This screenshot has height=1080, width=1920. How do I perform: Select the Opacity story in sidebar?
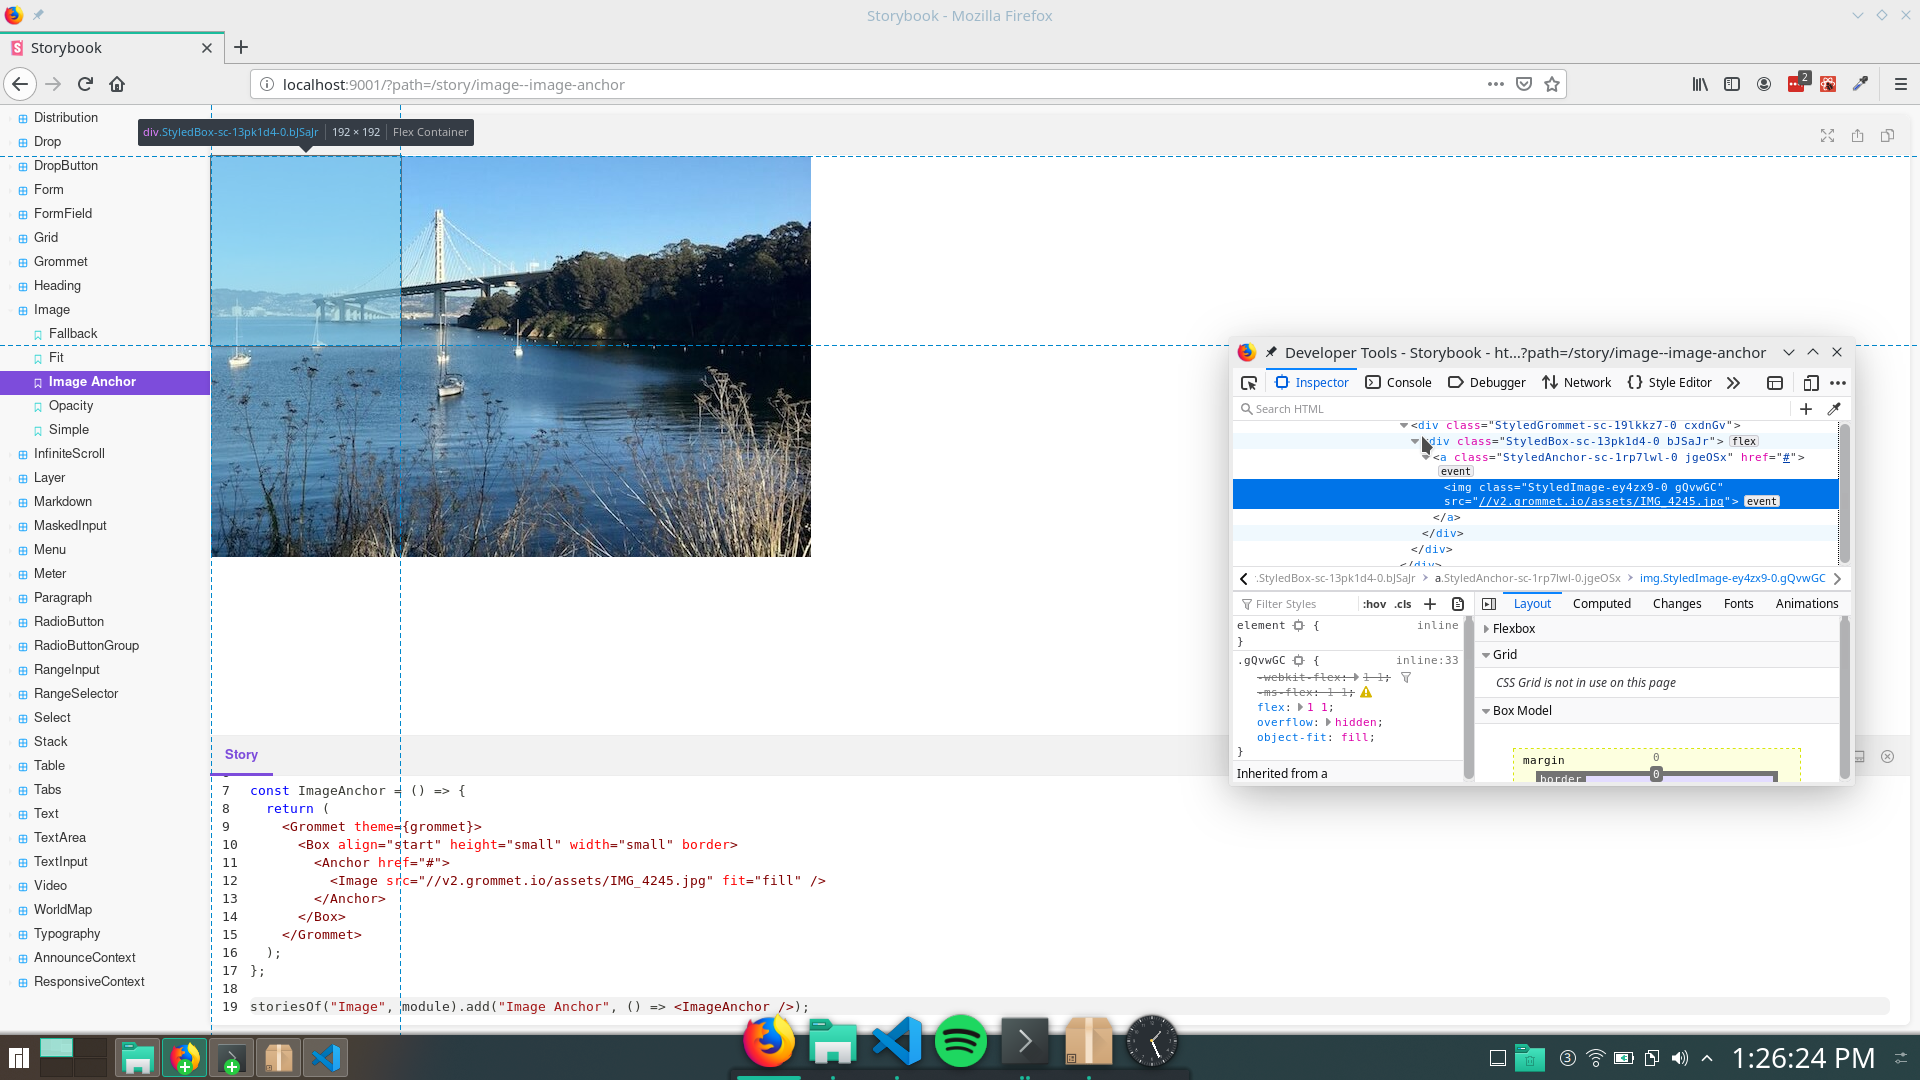[70, 406]
